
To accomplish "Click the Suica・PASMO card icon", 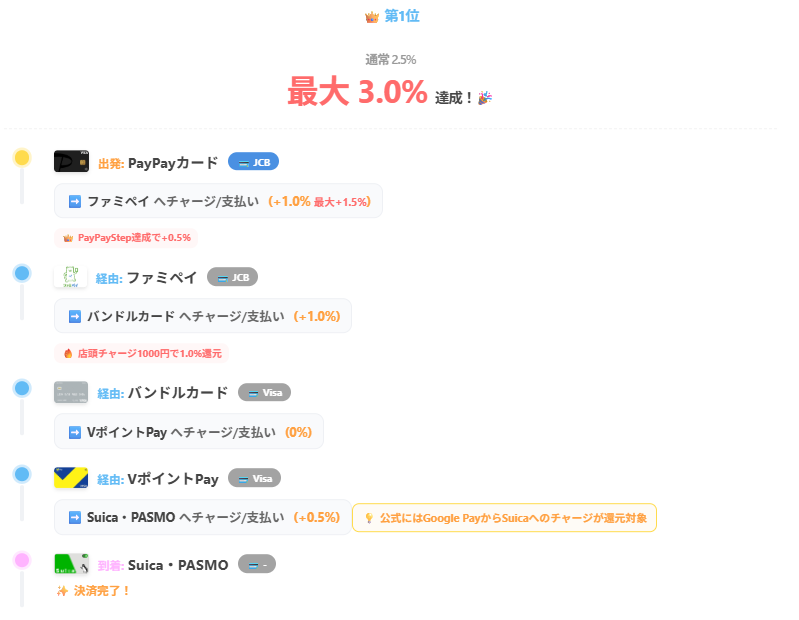I will 71,564.
